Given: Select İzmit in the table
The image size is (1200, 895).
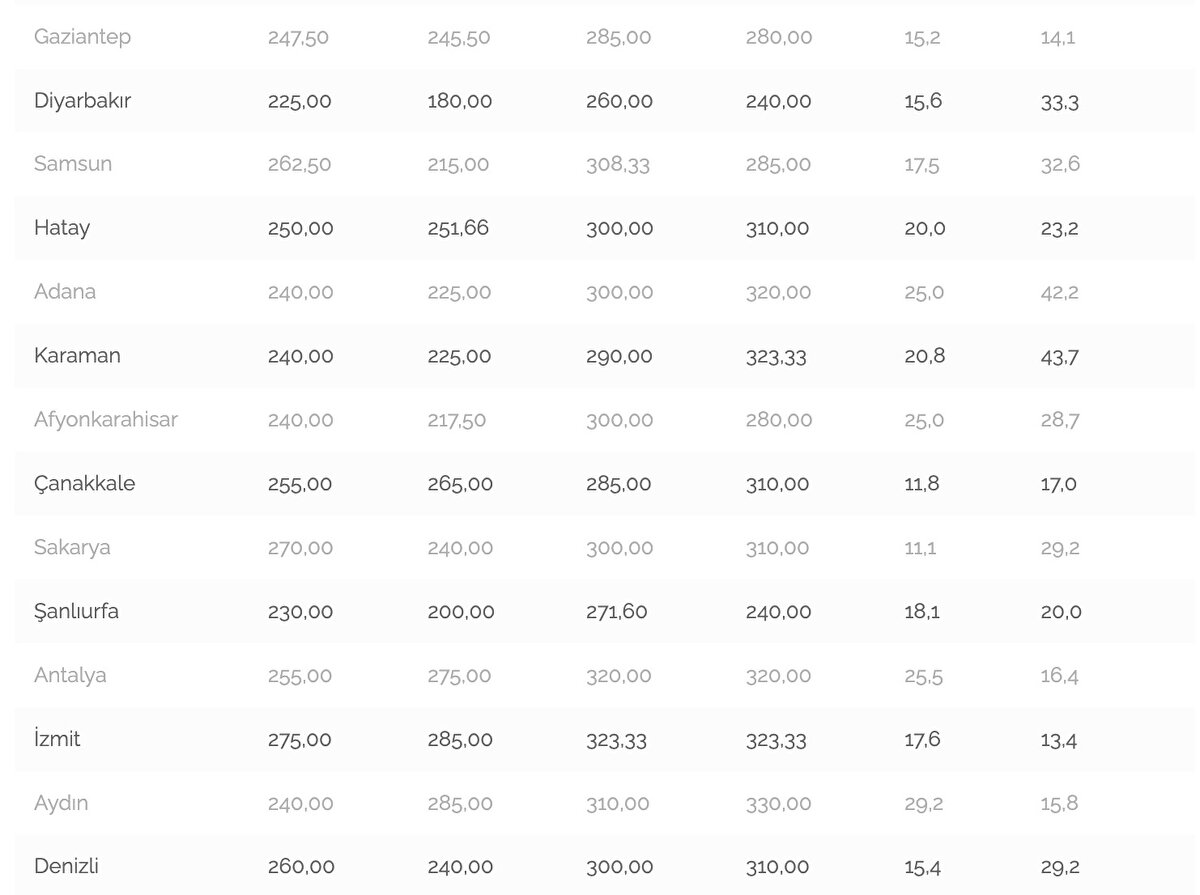Looking at the screenshot, I should (x=57, y=739).
